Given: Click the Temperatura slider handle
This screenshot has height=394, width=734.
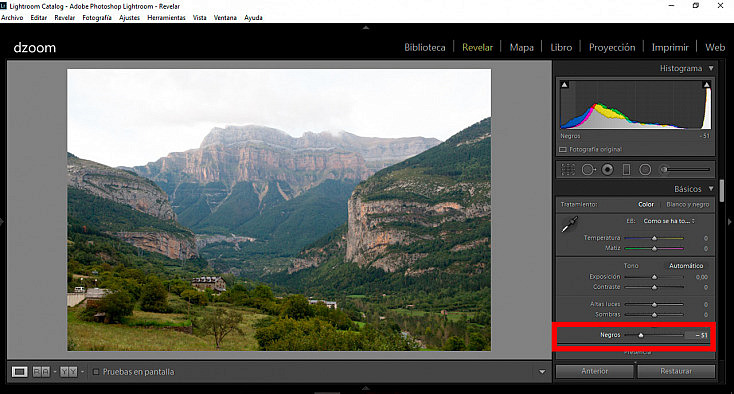Looking at the screenshot, I should click(x=654, y=238).
